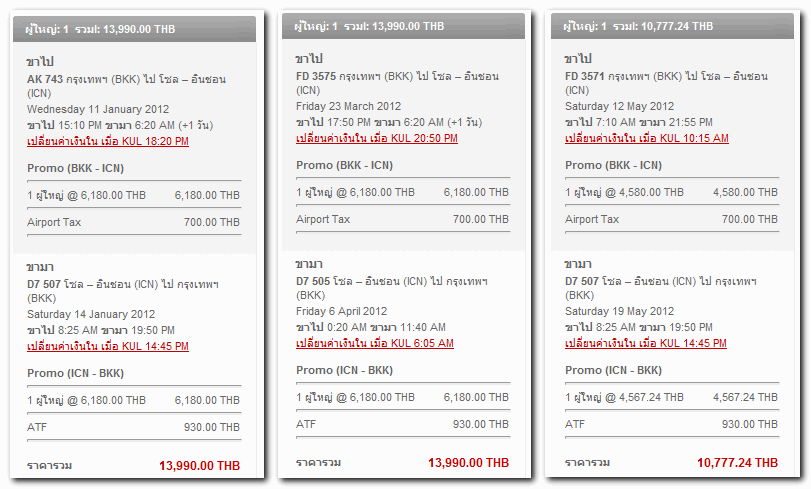Click KUL 14:45 PM link under 19 May
This screenshot has height=489, width=811.
click(647, 343)
